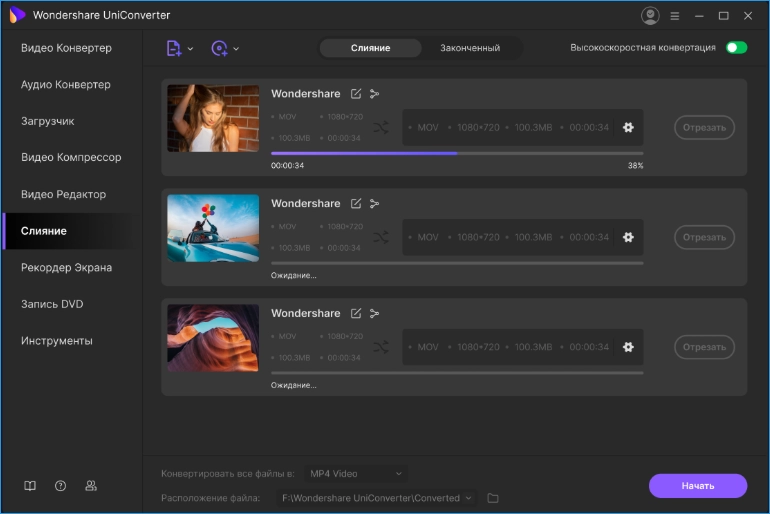Click the Wondershare UniConverter logo
Viewport: 770px width, 514px height.
pos(17,15)
